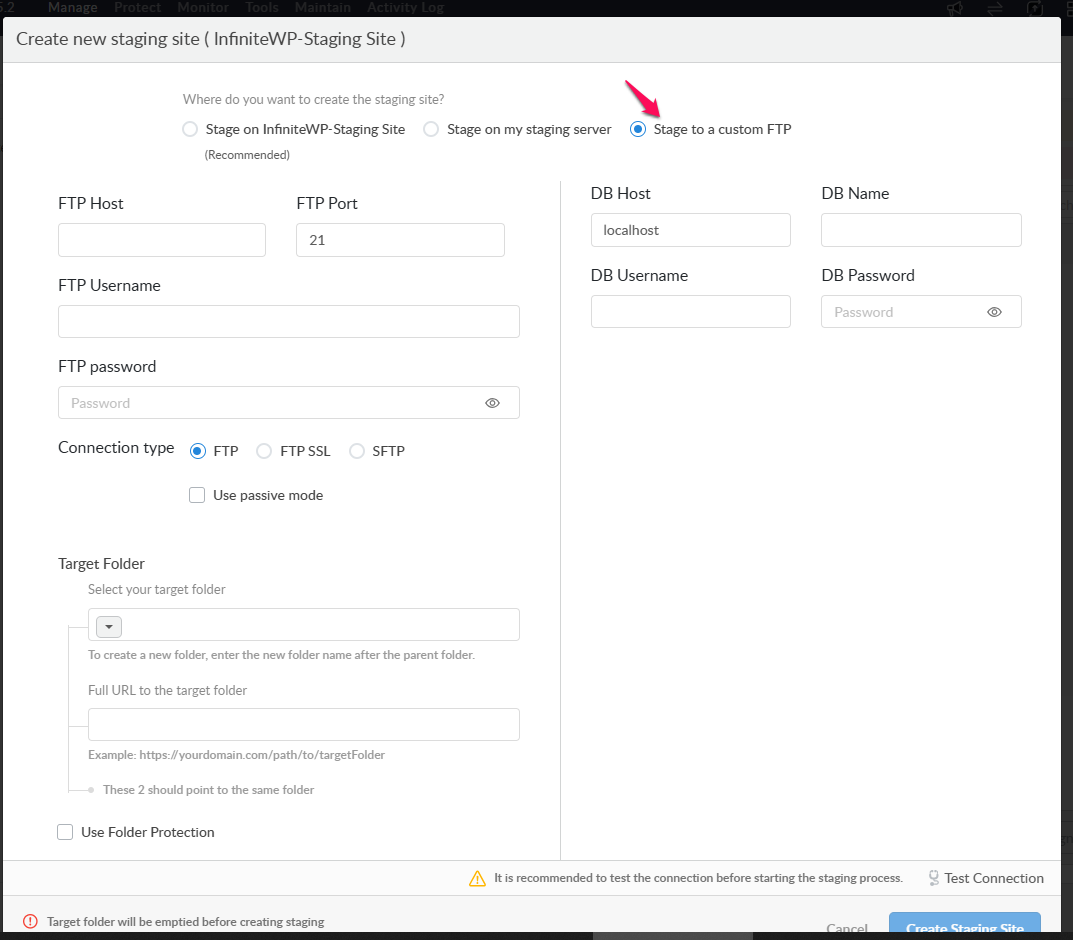The width and height of the screenshot is (1073, 940).
Task: Choose FTP SSL connection type
Action: tap(264, 451)
